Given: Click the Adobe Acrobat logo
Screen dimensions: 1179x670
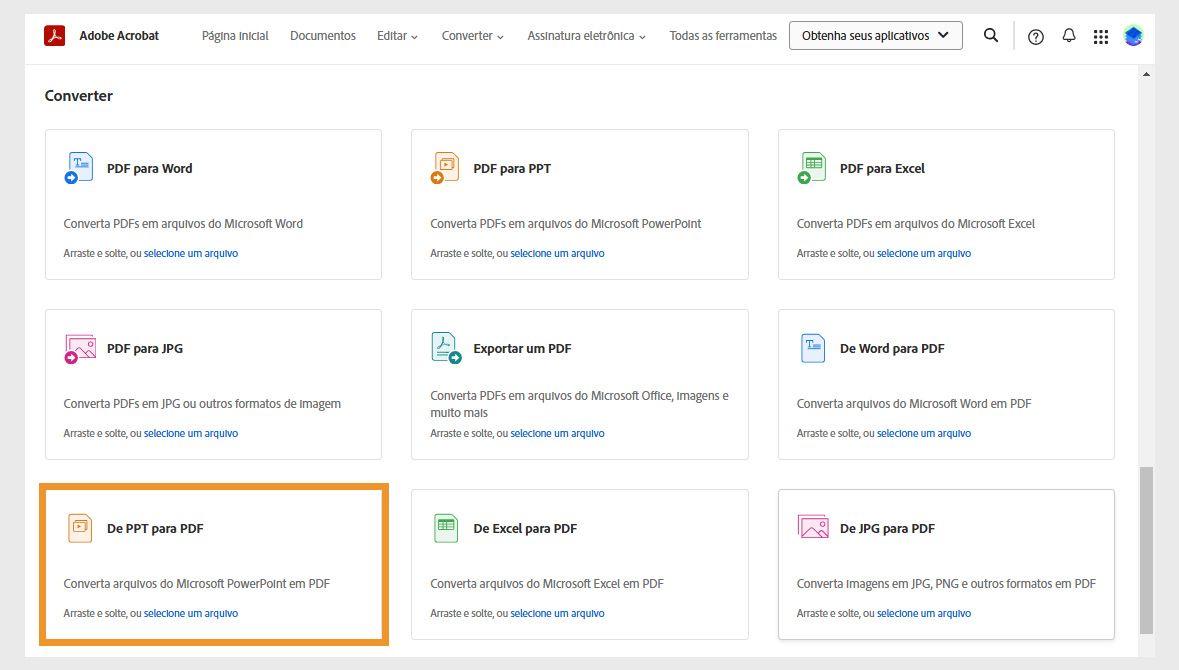Looking at the screenshot, I should pos(55,35).
